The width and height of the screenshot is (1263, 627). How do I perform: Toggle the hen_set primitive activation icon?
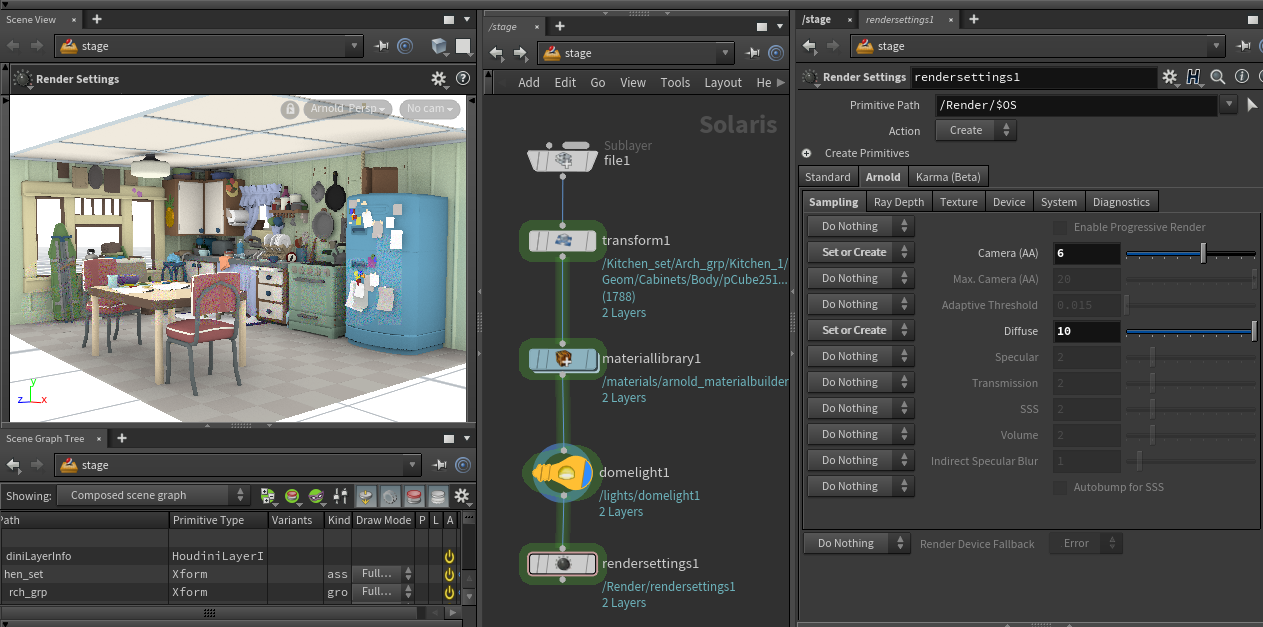coord(449,574)
